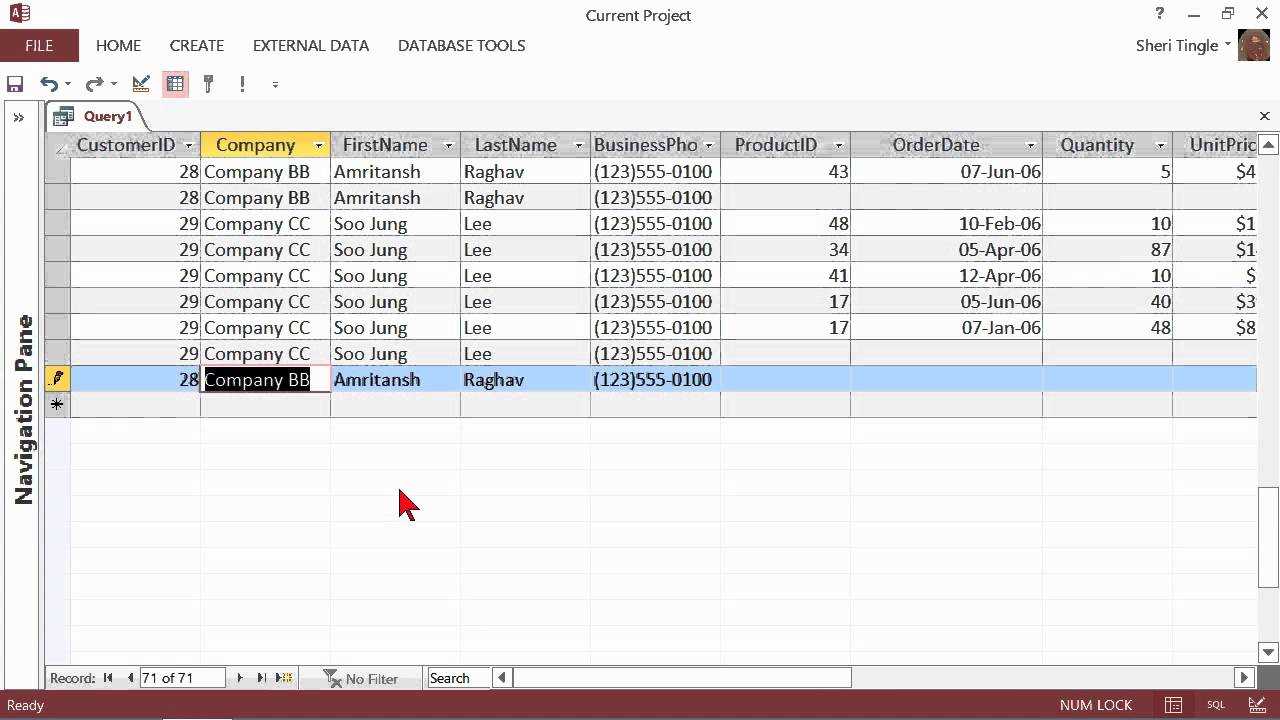The height and width of the screenshot is (720, 1280).
Task: Redo the last action
Action: point(94,84)
